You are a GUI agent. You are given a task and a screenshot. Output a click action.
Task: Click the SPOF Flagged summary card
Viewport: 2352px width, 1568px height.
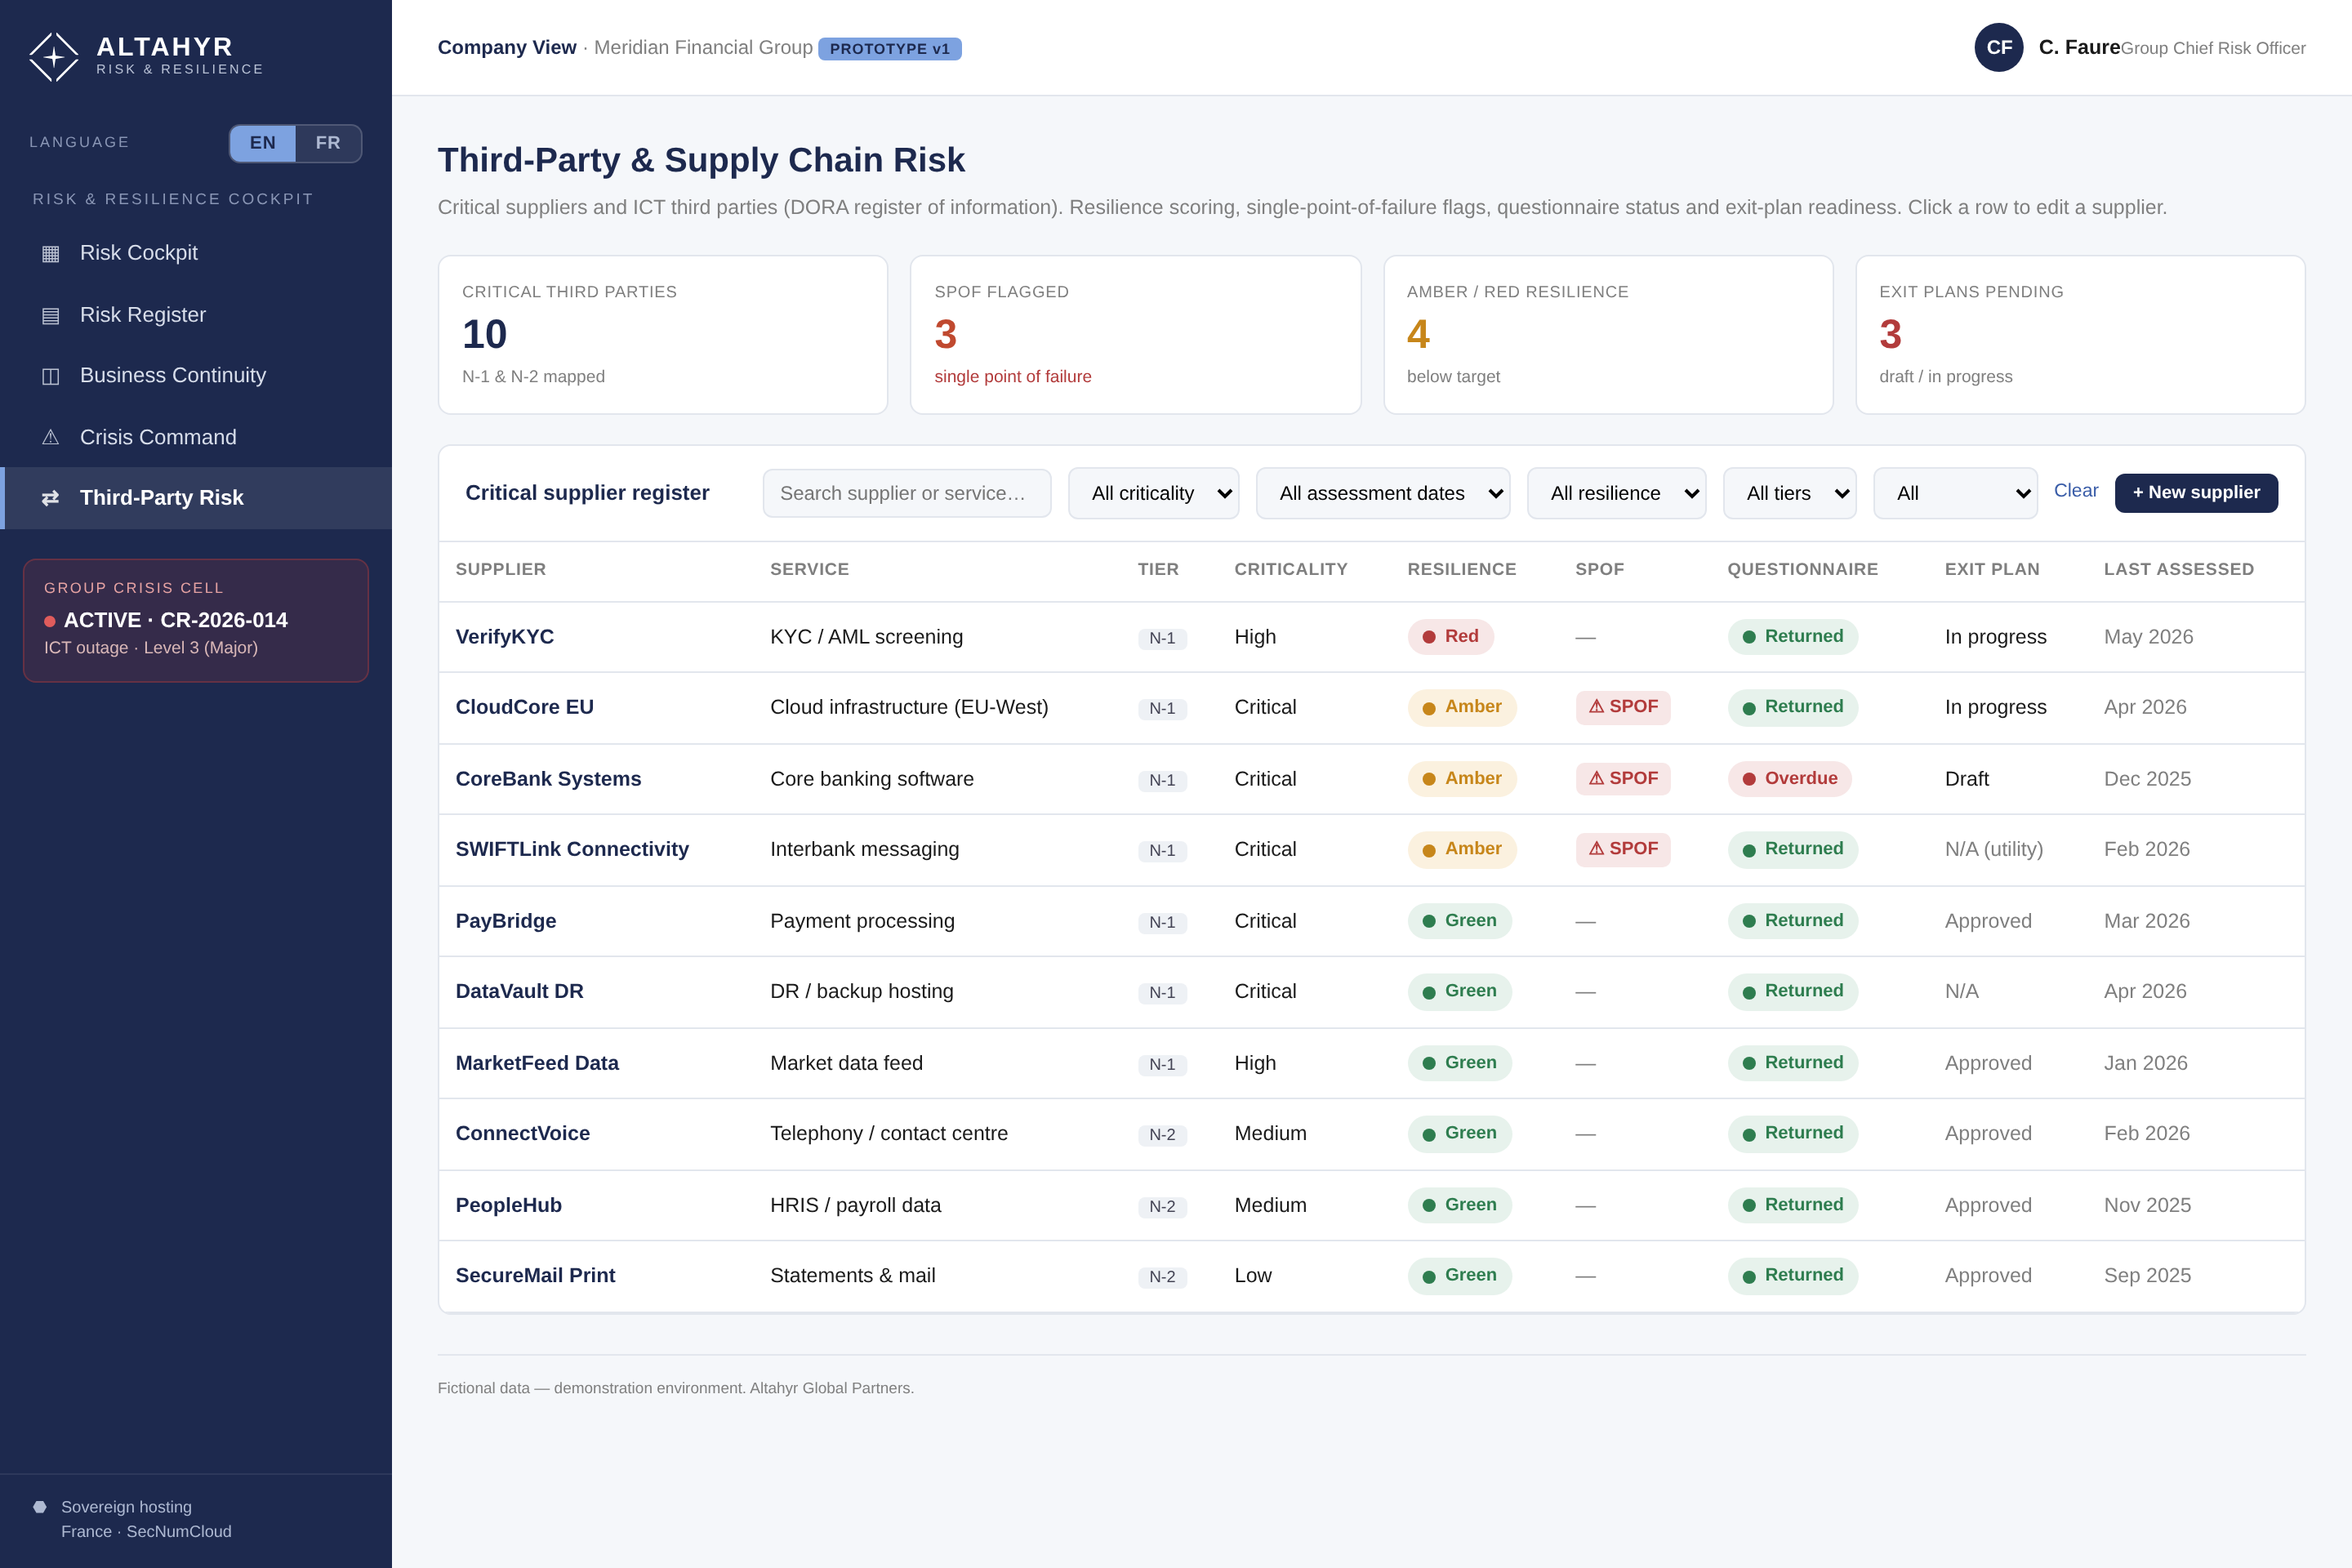coord(1136,335)
